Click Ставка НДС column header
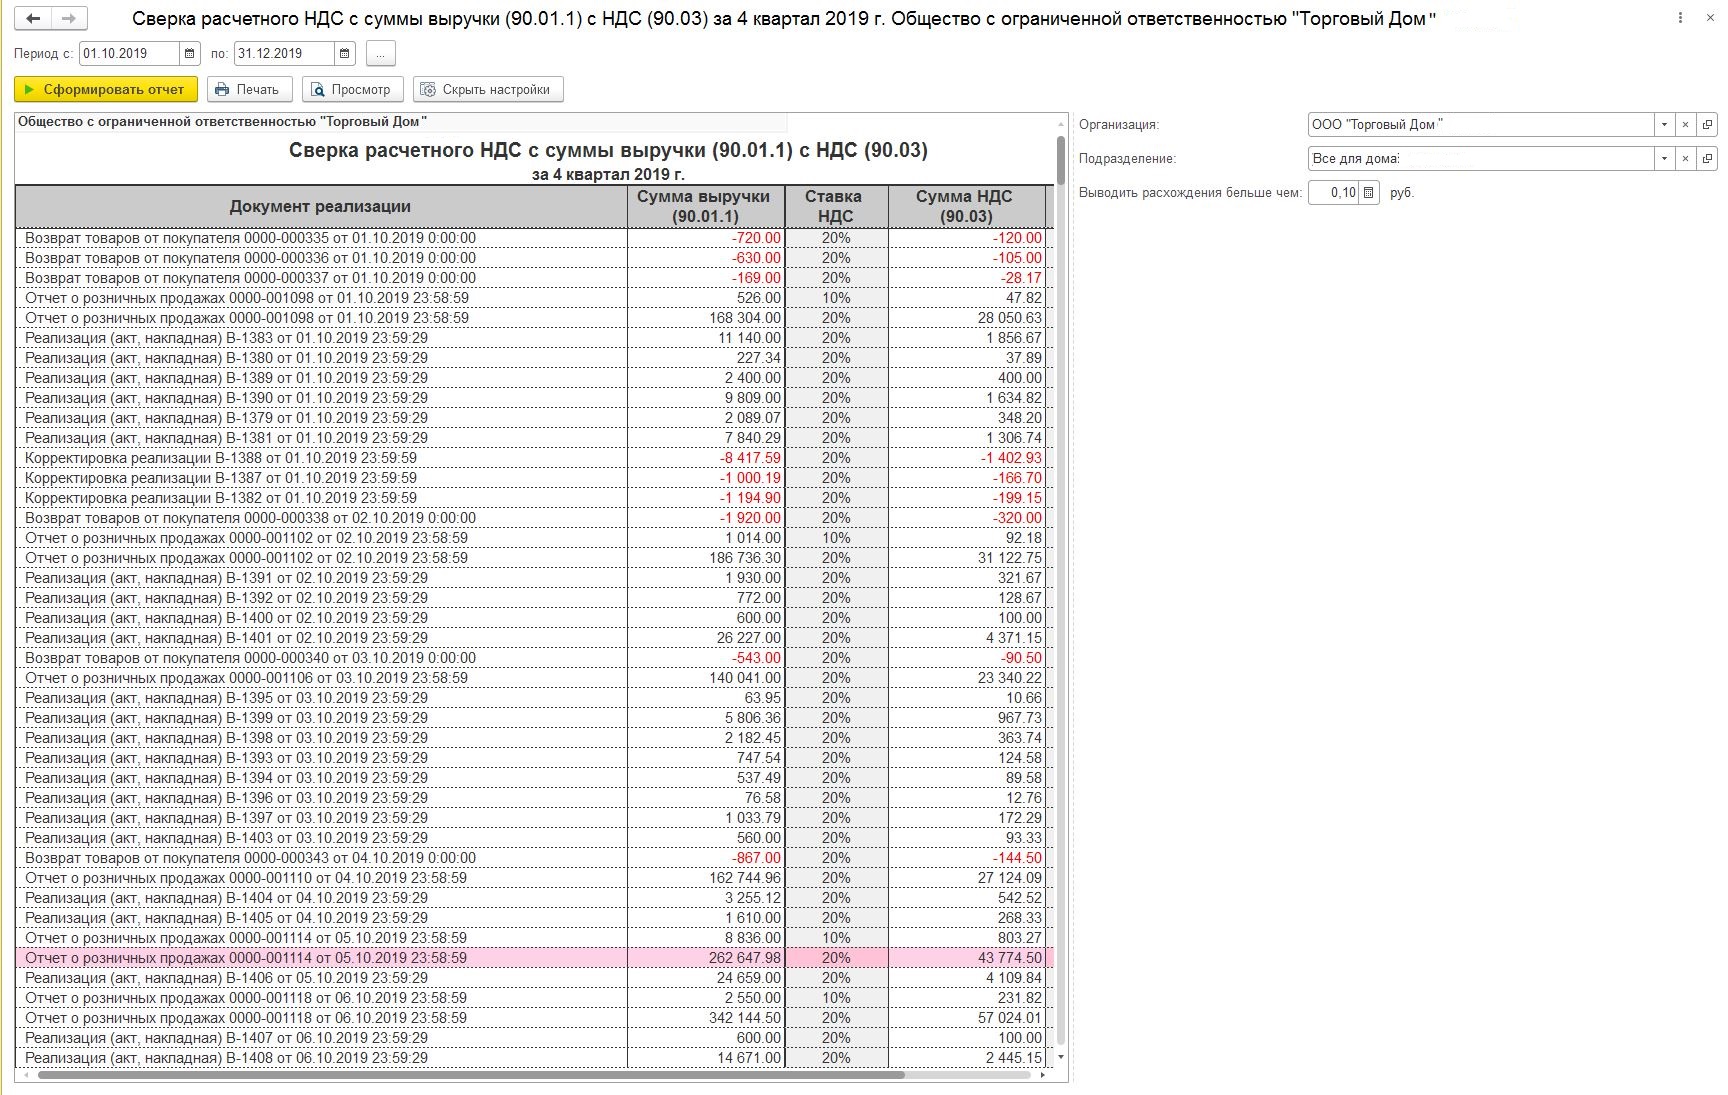The image size is (1728, 1095). tap(835, 206)
